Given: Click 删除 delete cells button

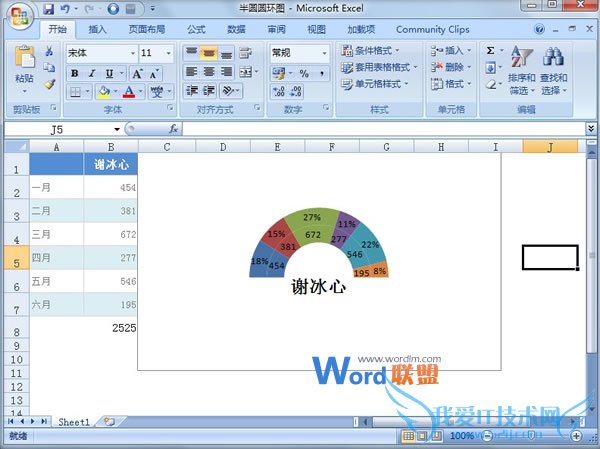Looking at the screenshot, I should click(451, 67).
